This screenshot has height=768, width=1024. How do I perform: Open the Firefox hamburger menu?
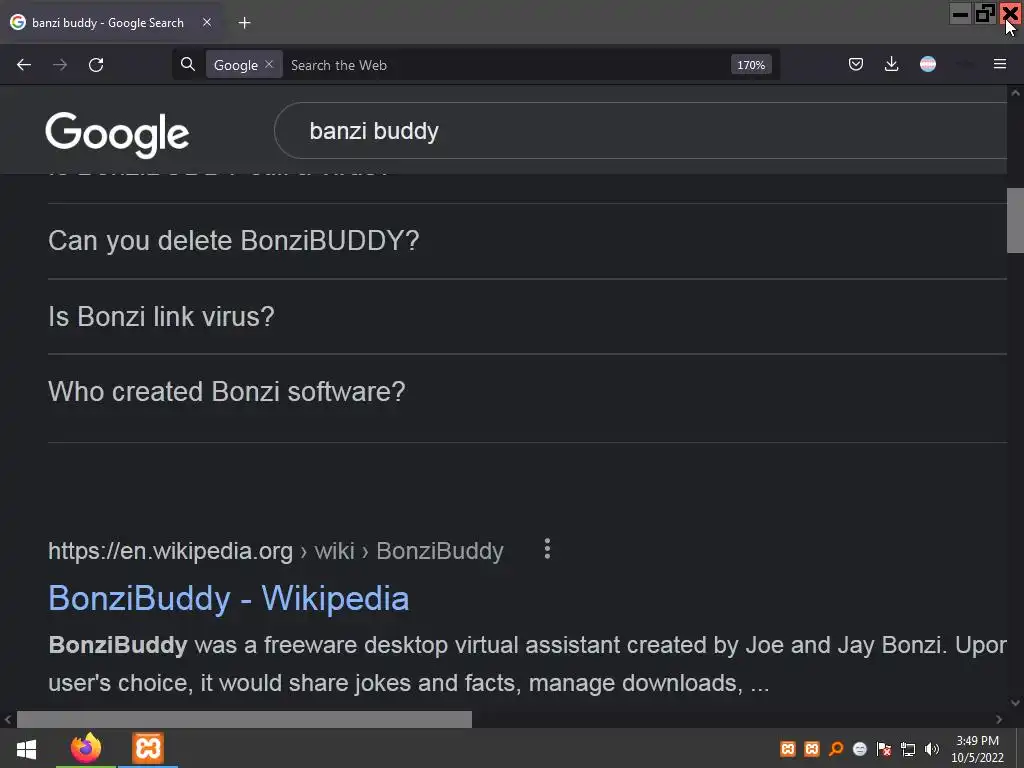click(x=999, y=64)
